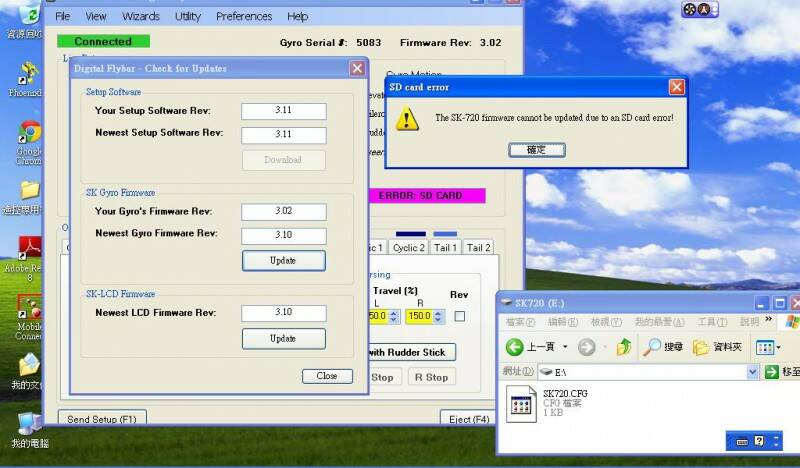
Task: Go Back in the SK720 Explorer window
Action: pos(515,347)
